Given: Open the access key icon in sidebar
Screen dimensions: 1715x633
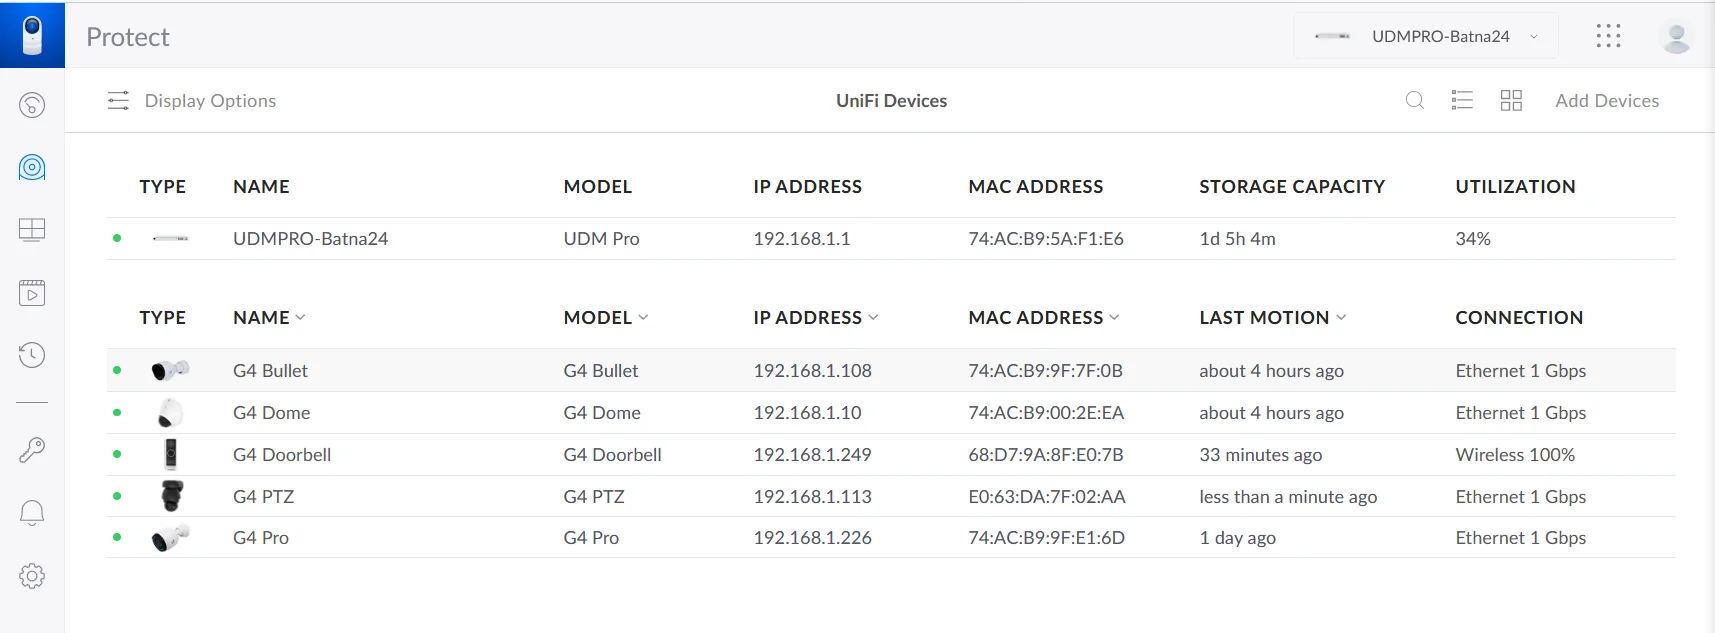Looking at the screenshot, I should (x=32, y=450).
